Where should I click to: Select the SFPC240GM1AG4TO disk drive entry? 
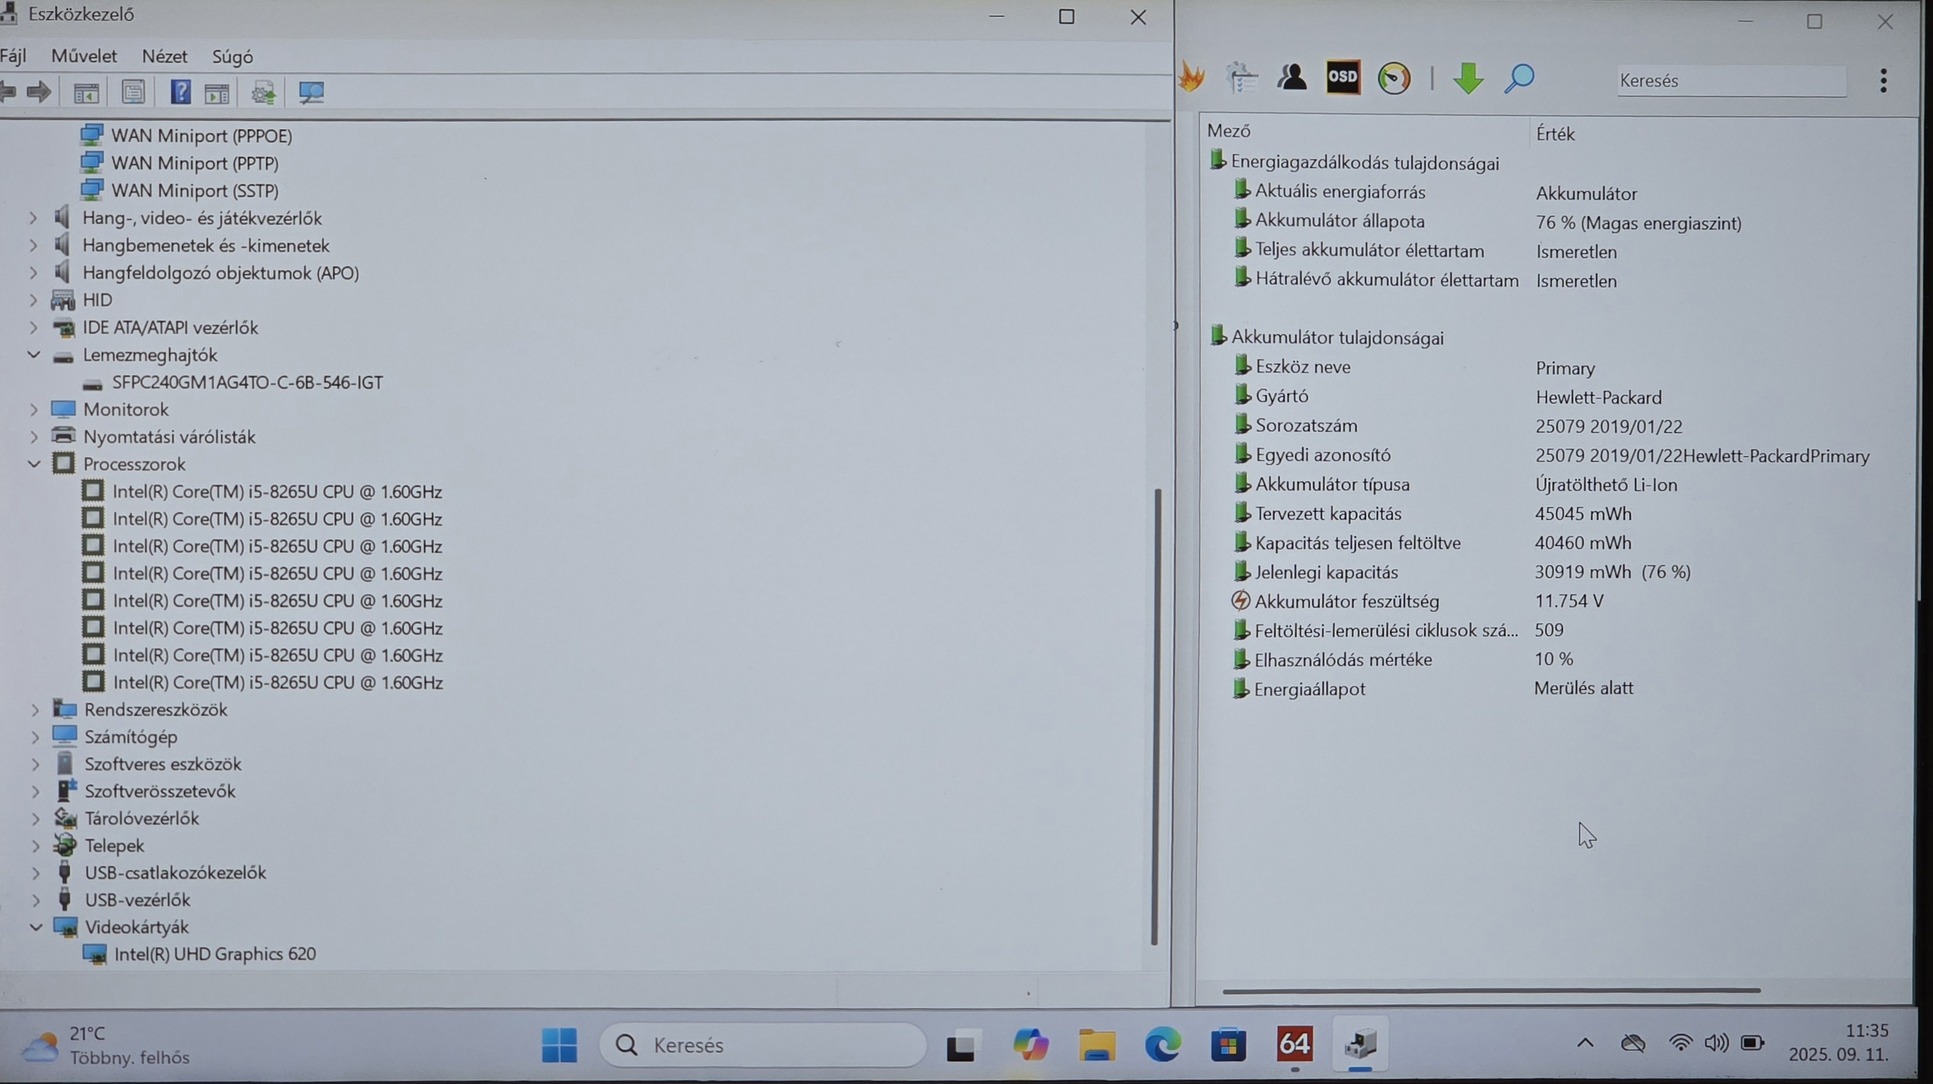pos(247,382)
